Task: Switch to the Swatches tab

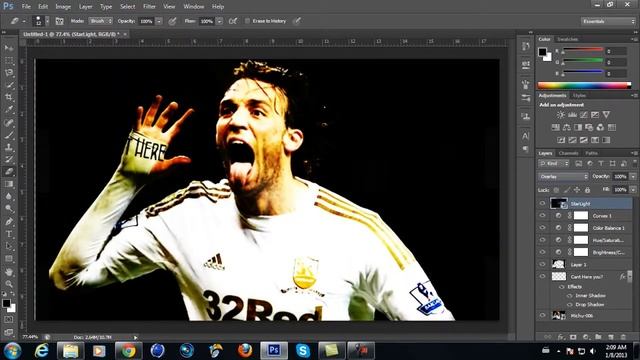Action: tap(567, 39)
